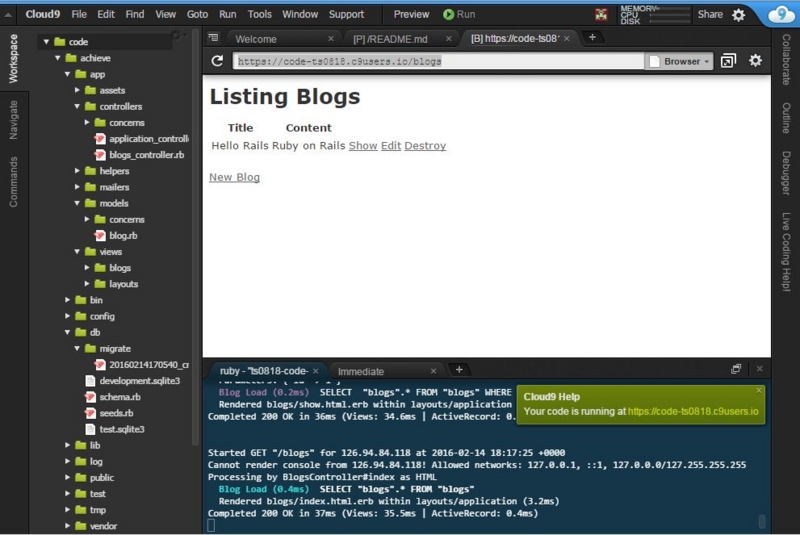Open preview in new window icon

click(x=728, y=61)
